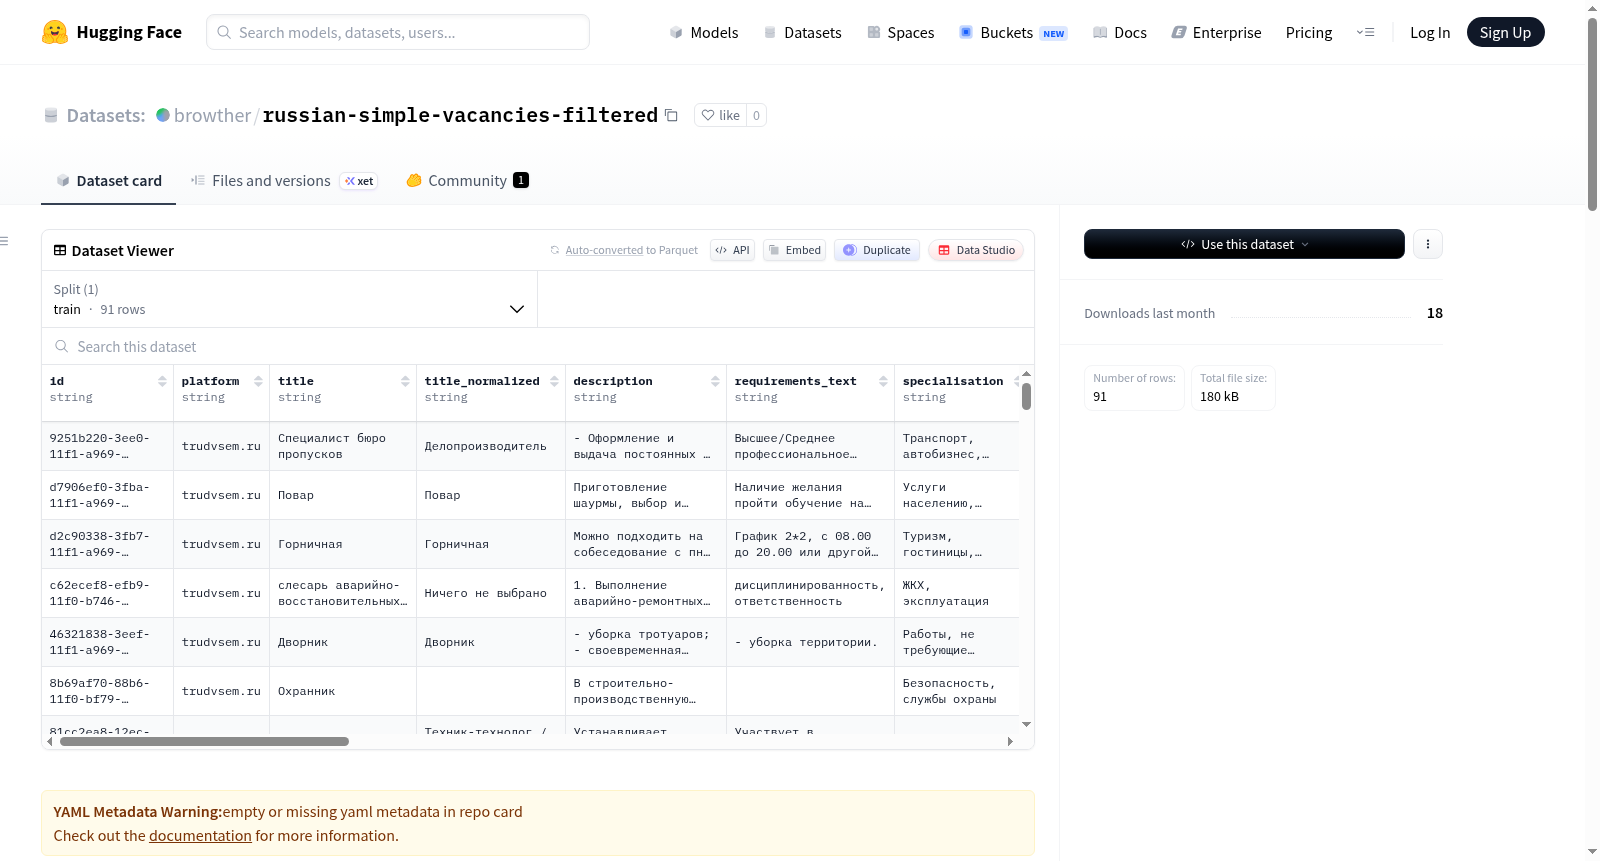Open the documentation link in YAML warning

click(200, 836)
